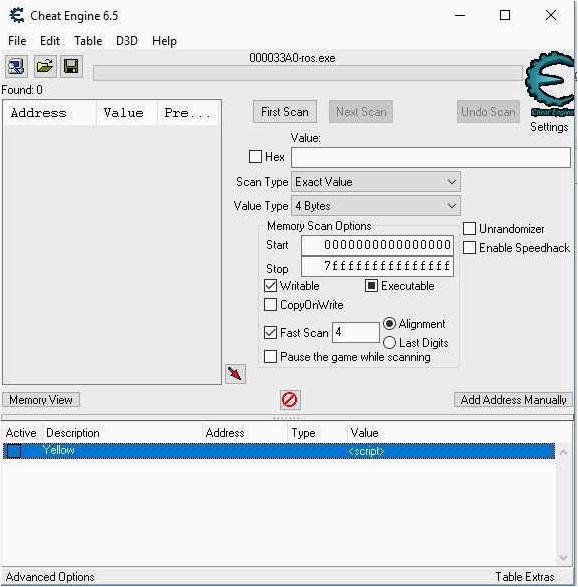Select the Last Digits radio button

click(x=389, y=342)
